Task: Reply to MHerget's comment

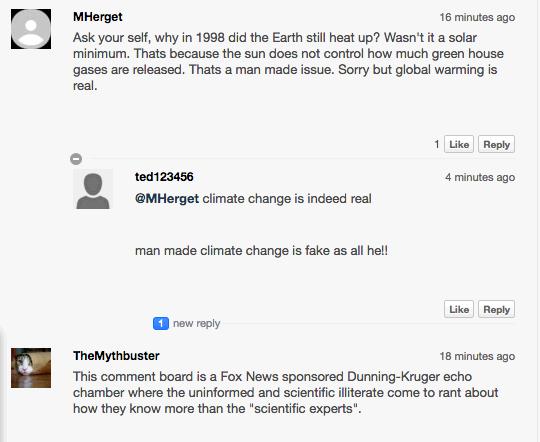Action: pos(496,144)
